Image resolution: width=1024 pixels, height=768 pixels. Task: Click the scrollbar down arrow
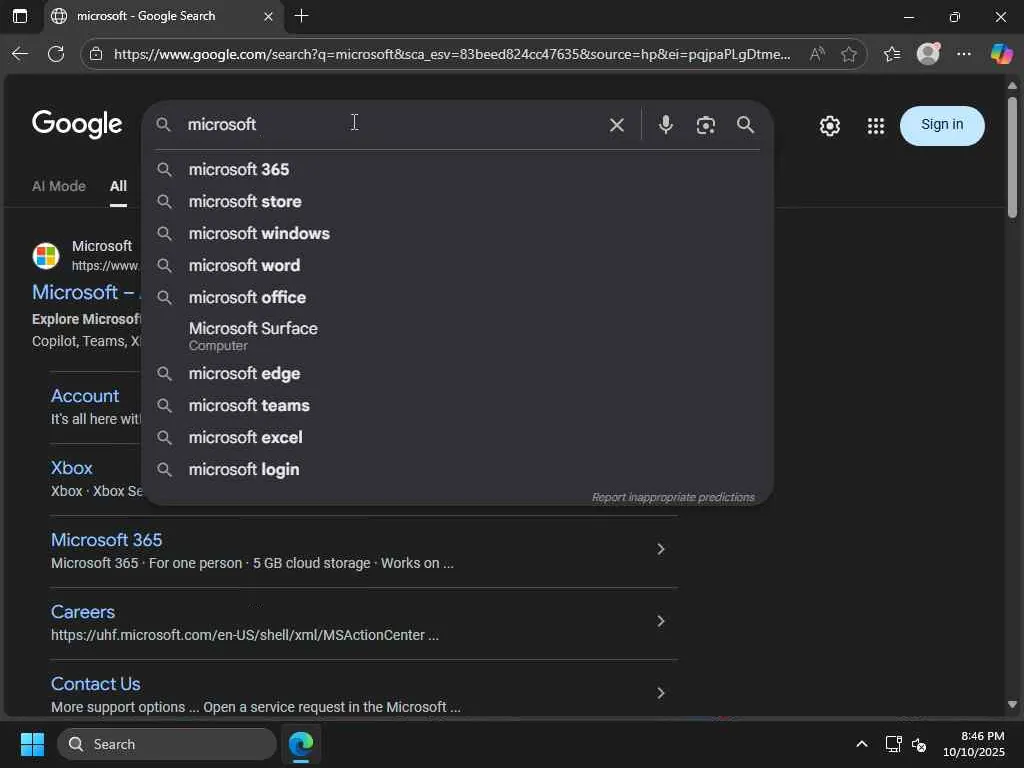point(1012,705)
